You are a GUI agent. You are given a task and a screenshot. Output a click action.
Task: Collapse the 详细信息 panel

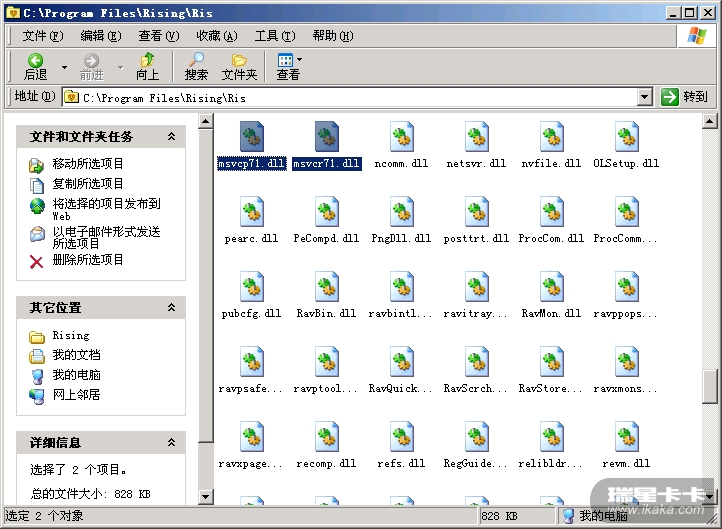point(171,442)
